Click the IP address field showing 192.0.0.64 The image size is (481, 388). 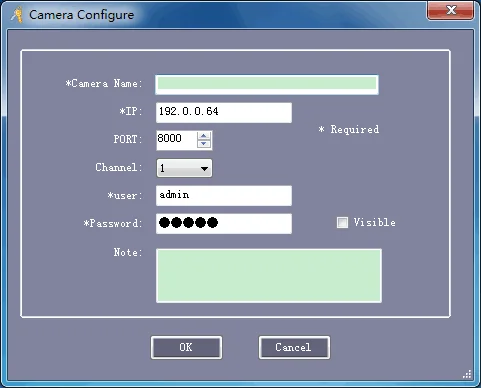224,113
